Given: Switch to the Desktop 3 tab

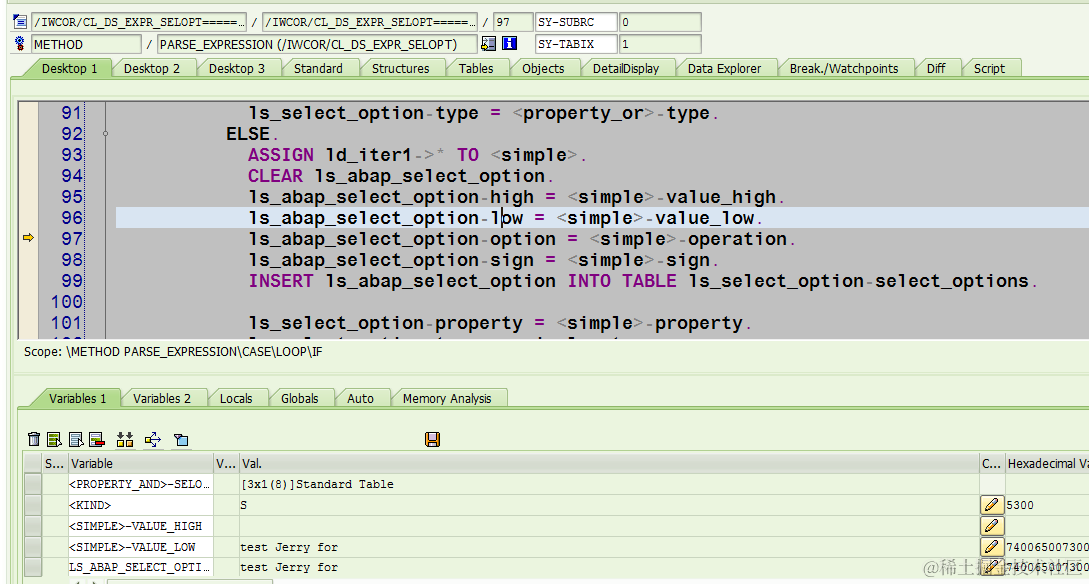Looking at the screenshot, I should pyautogui.click(x=237, y=68).
